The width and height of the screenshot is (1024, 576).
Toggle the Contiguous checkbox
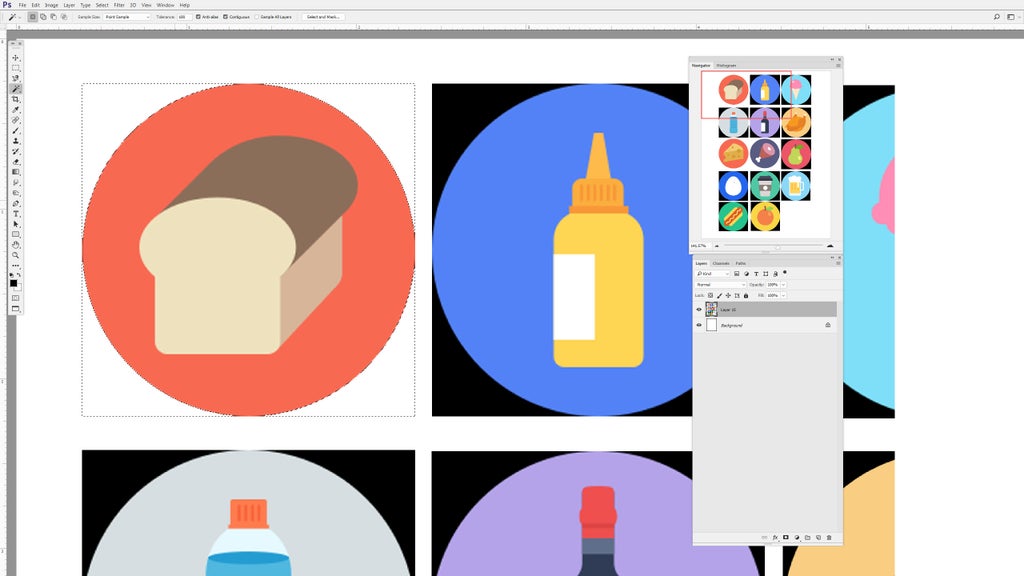click(225, 17)
